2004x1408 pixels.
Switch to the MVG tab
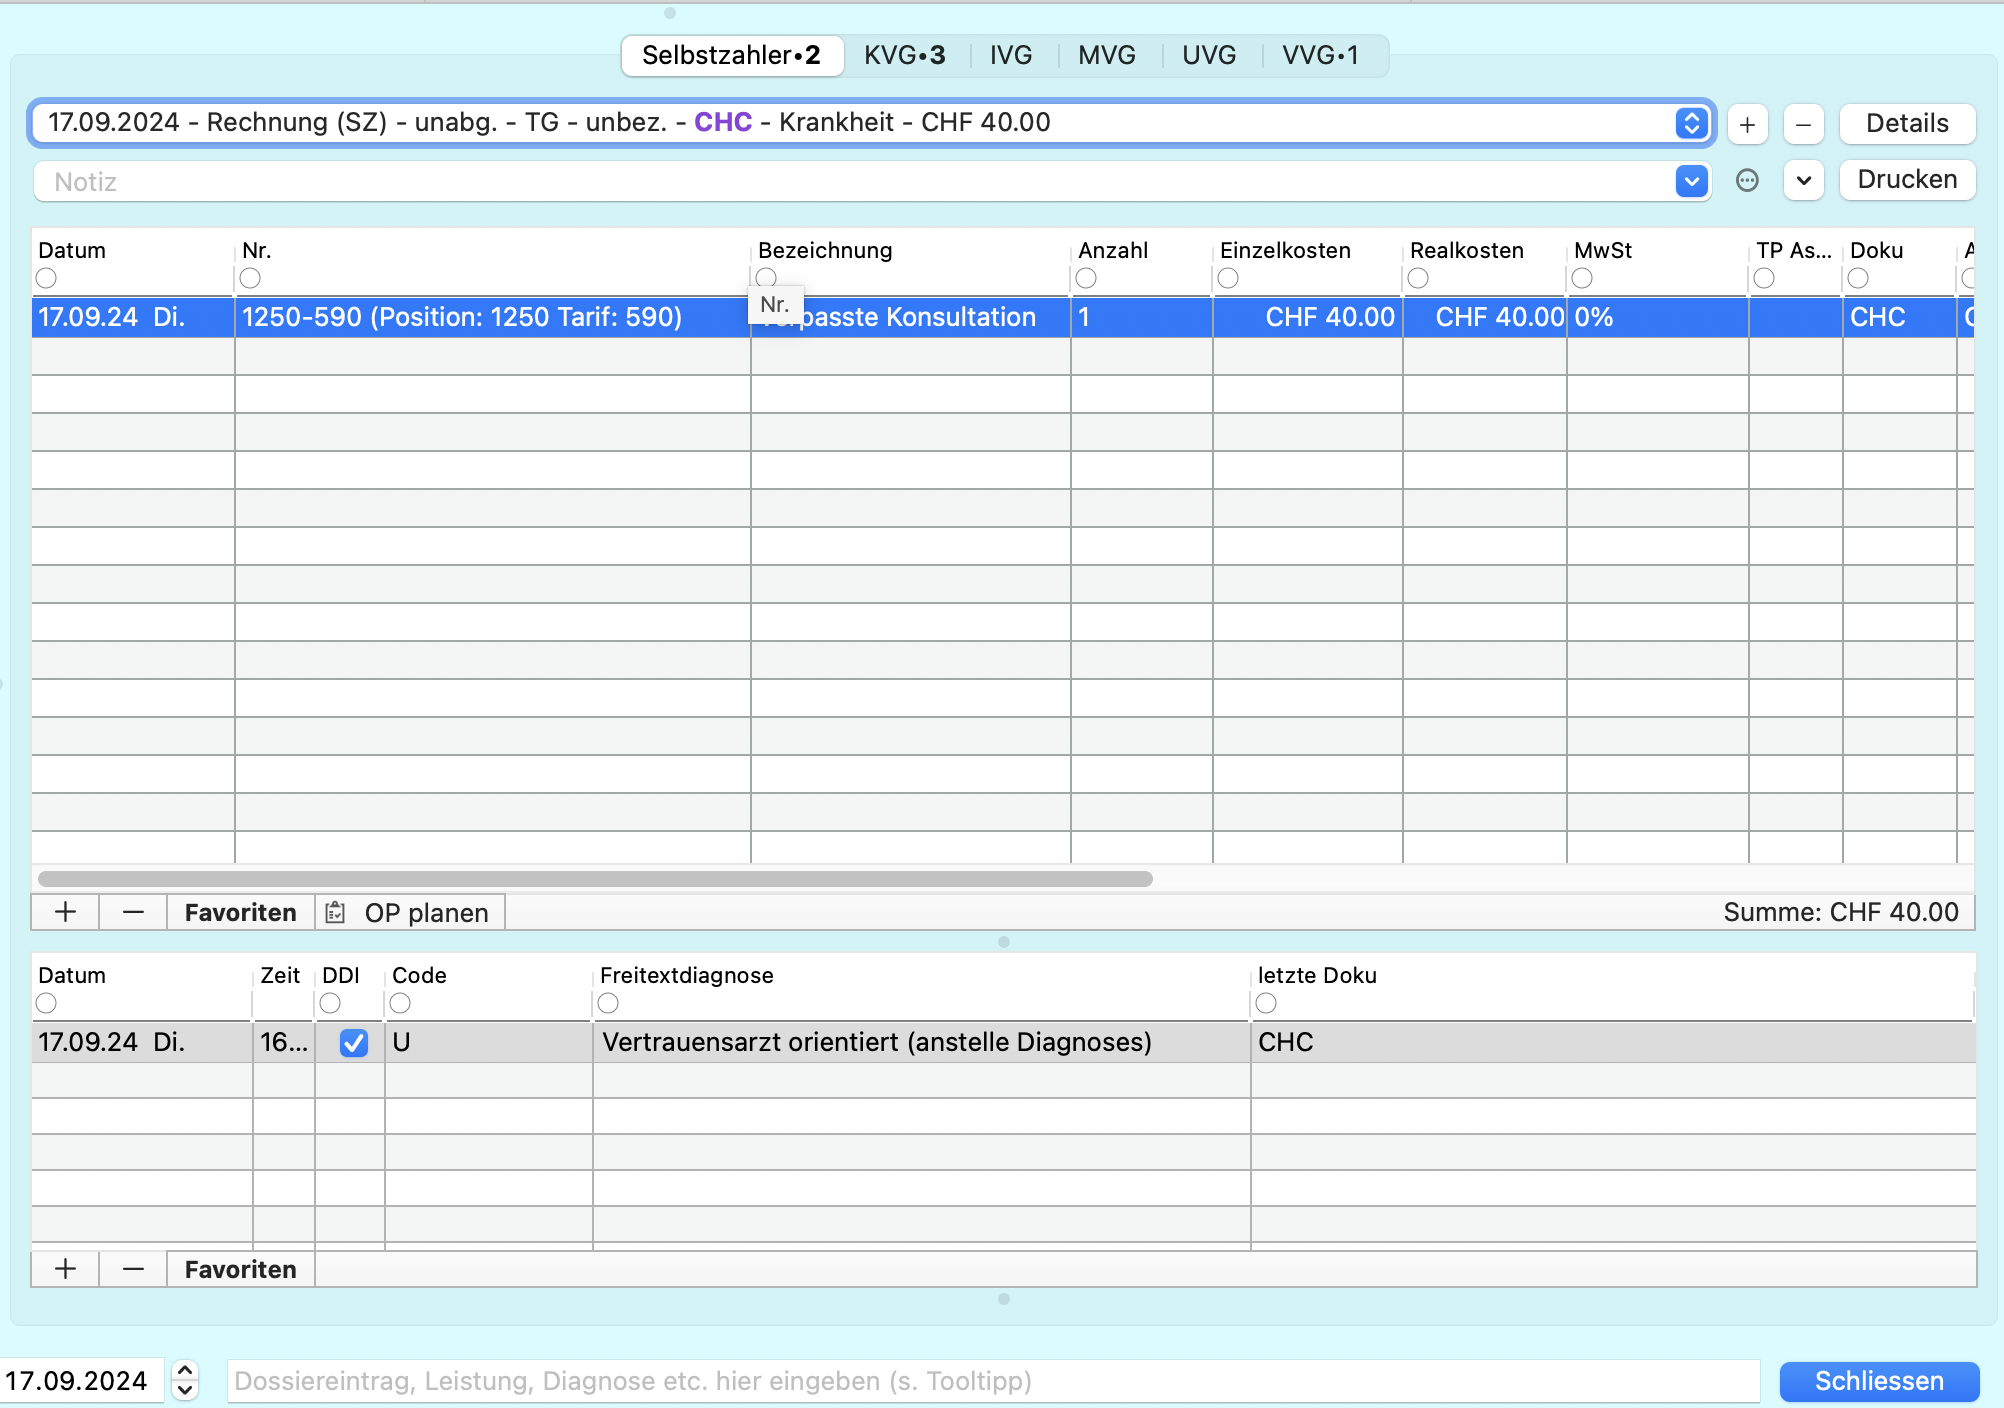pyautogui.click(x=1106, y=55)
